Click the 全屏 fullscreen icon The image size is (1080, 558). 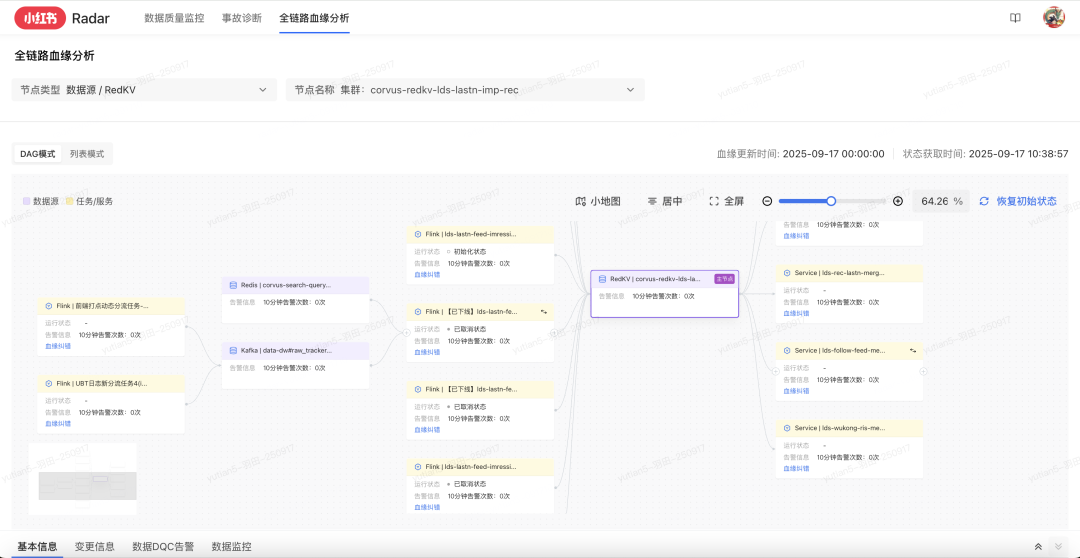[x=714, y=201]
